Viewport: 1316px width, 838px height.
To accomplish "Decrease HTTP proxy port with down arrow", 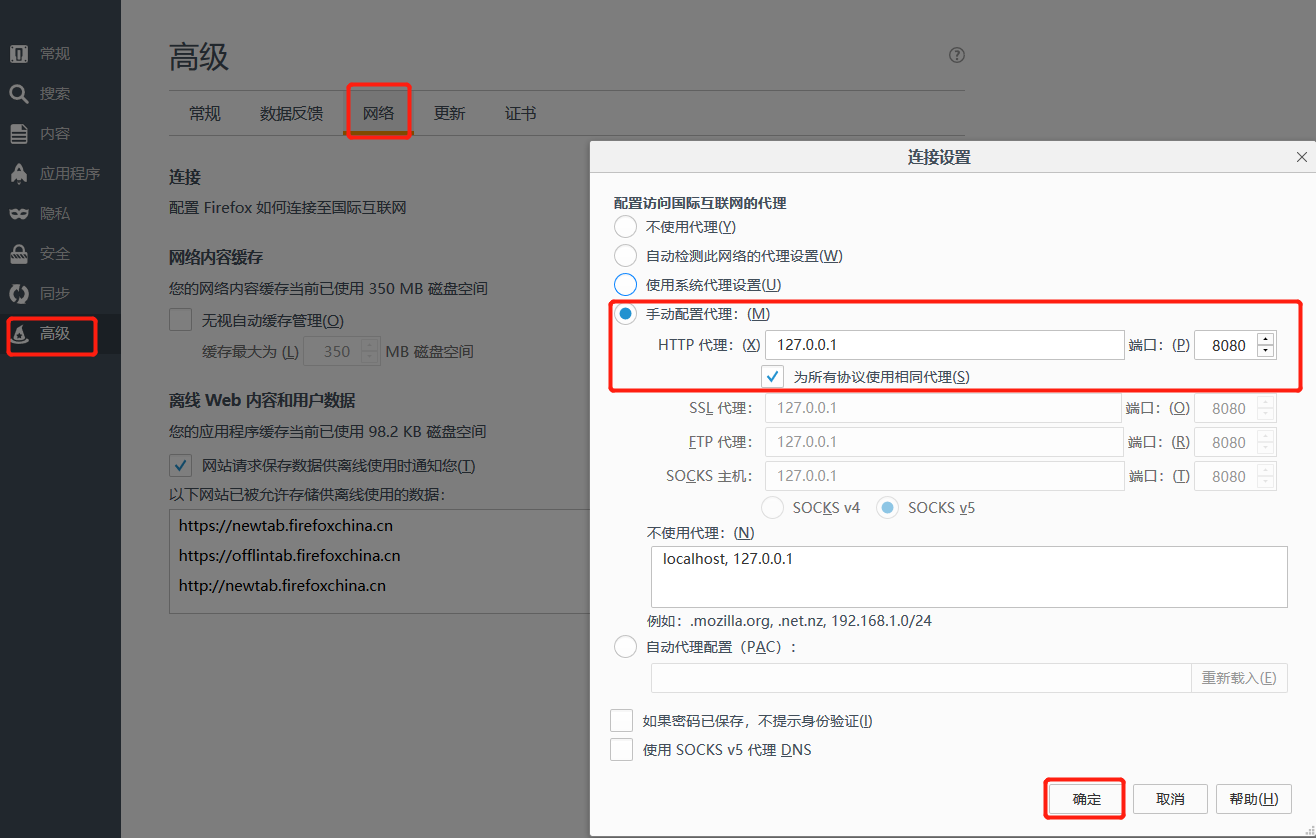I will tap(1266, 352).
